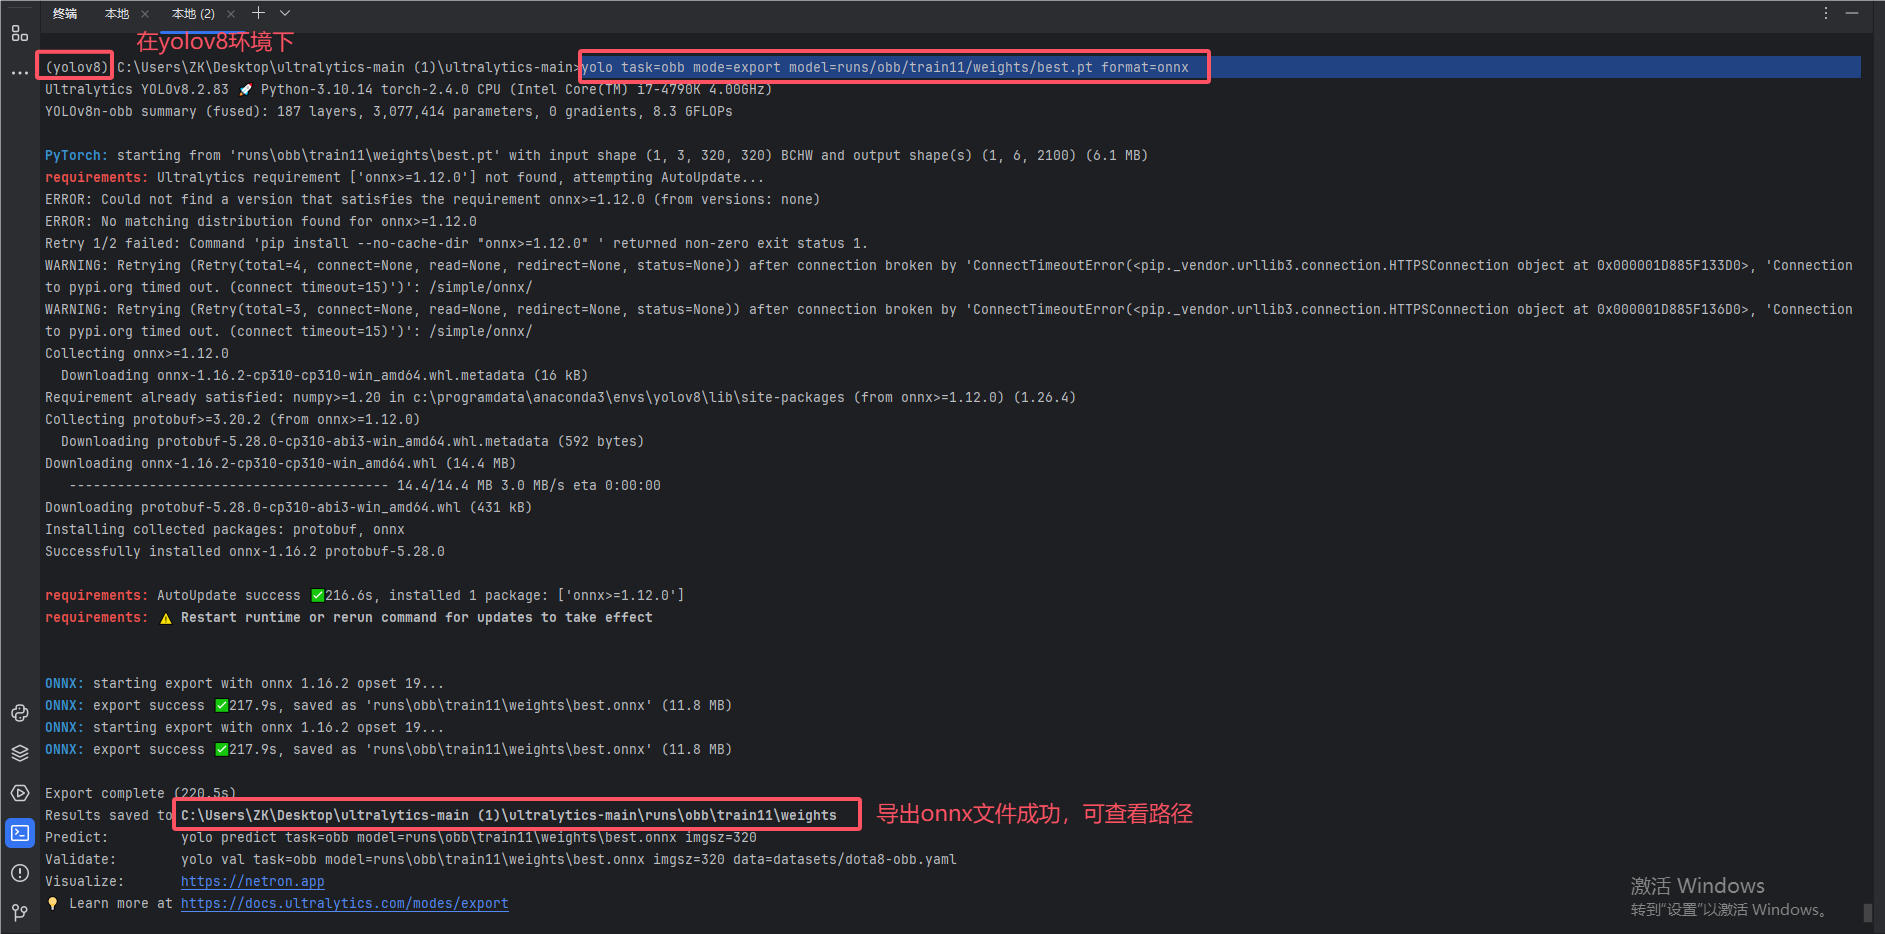Open the layered stack tool window icon
Viewport: 1885px width, 934px height.
pos(20,753)
